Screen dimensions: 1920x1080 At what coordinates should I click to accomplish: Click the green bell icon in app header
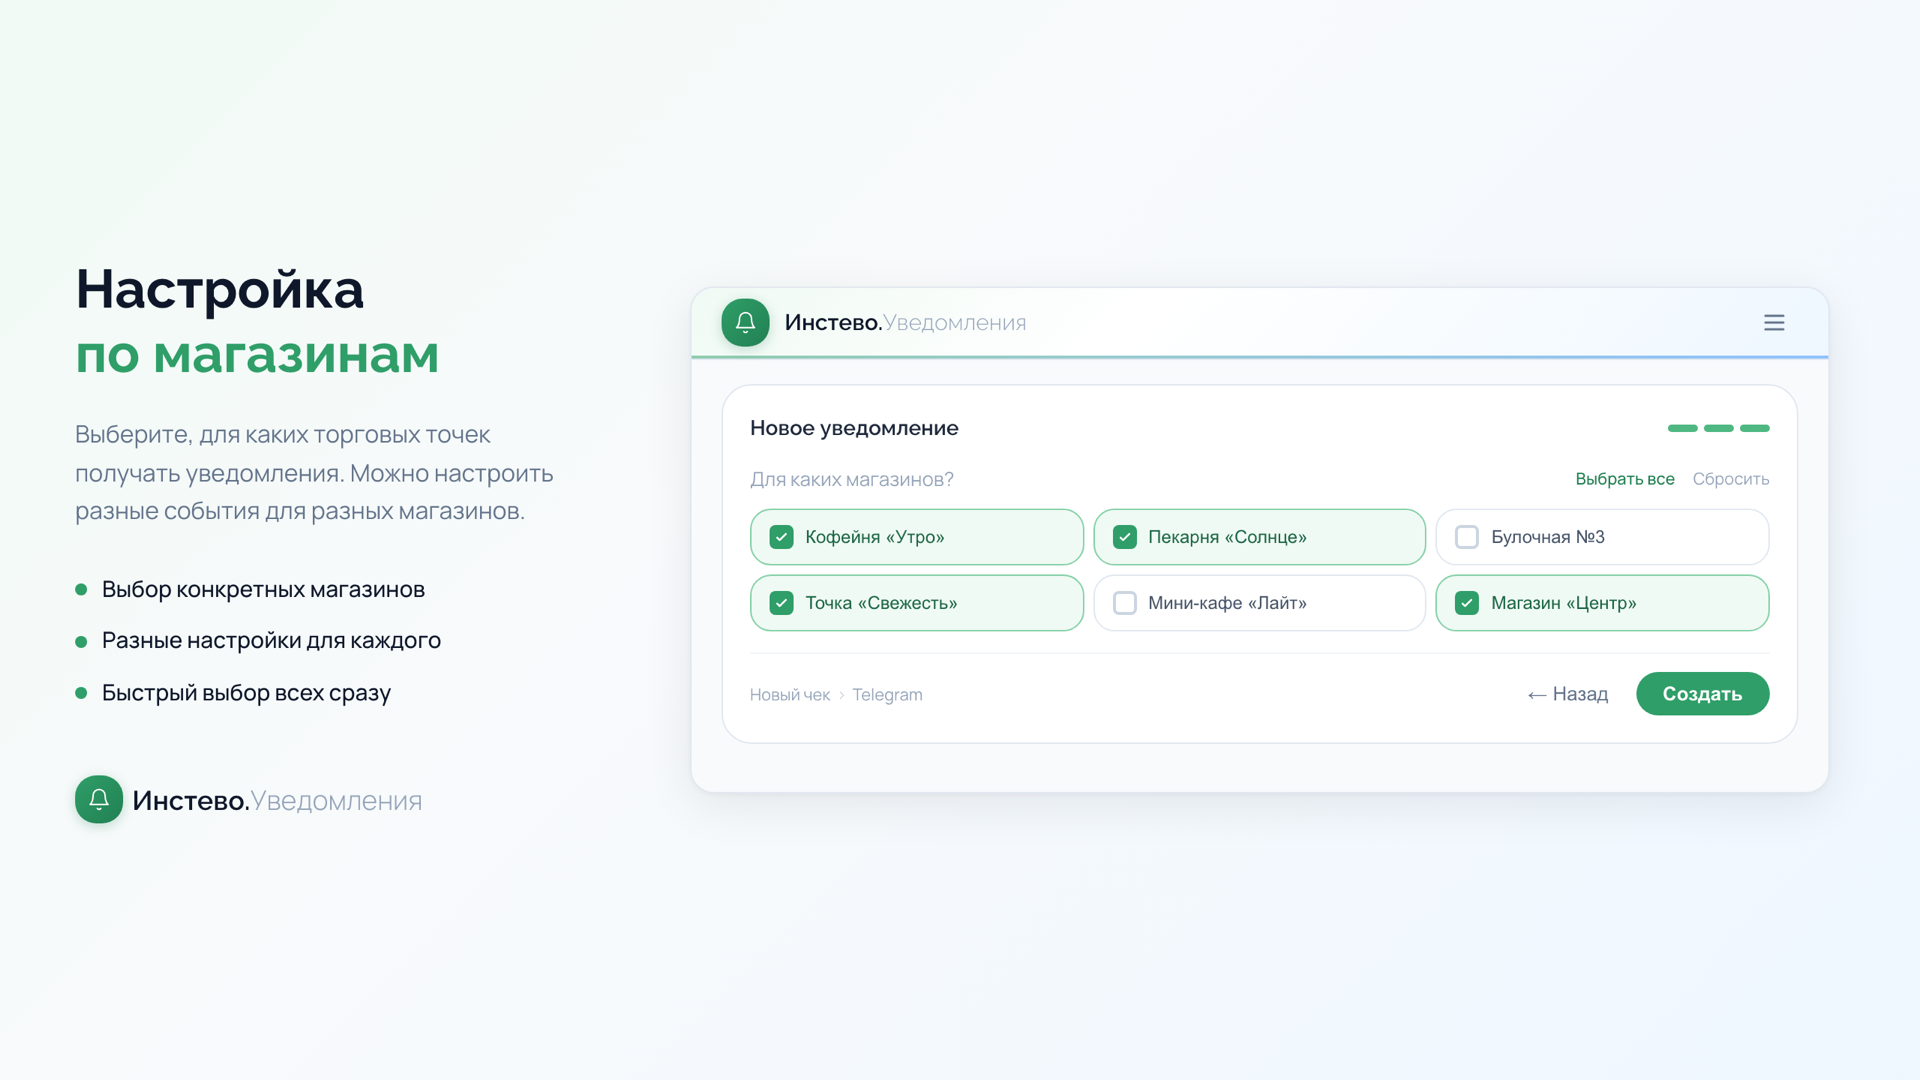point(745,323)
